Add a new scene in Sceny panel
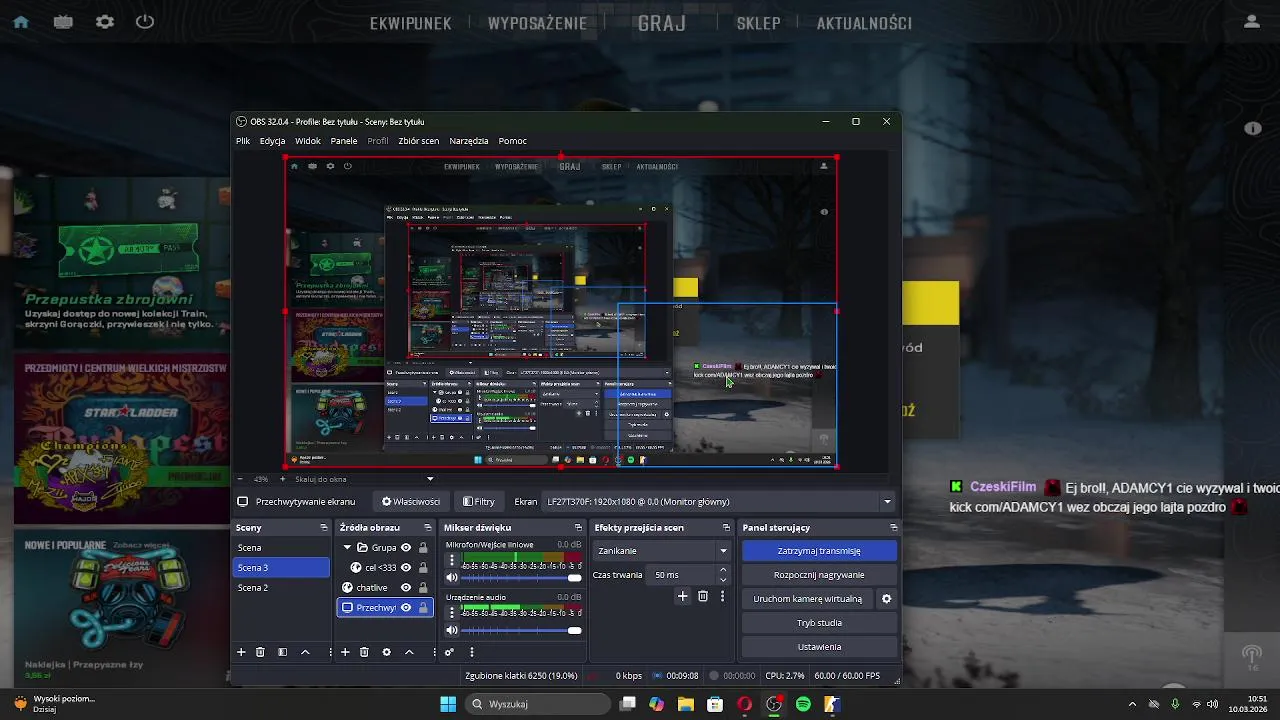Image resolution: width=1280 pixels, height=720 pixels. pyautogui.click(x=241, y=652)
